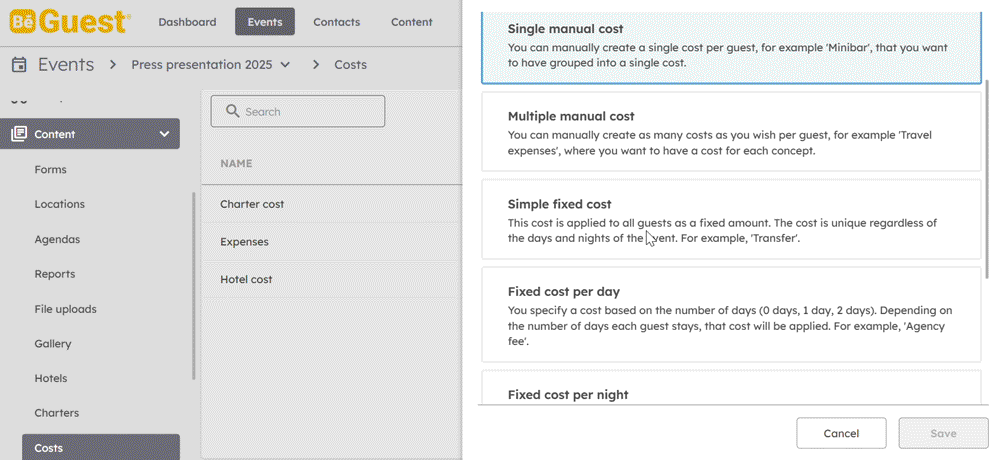Open Forms in the sidebar
Screen dimensions: 1000x460
point(50,170)
